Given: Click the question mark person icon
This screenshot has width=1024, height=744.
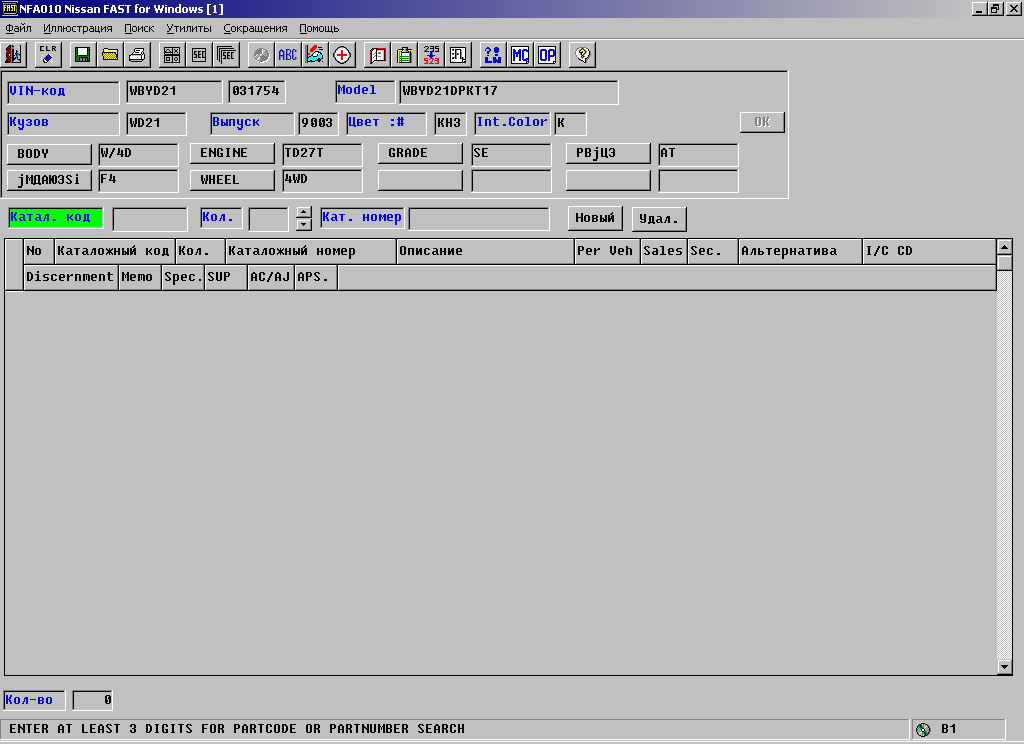Looking at the screenshot, I should 493,55.
